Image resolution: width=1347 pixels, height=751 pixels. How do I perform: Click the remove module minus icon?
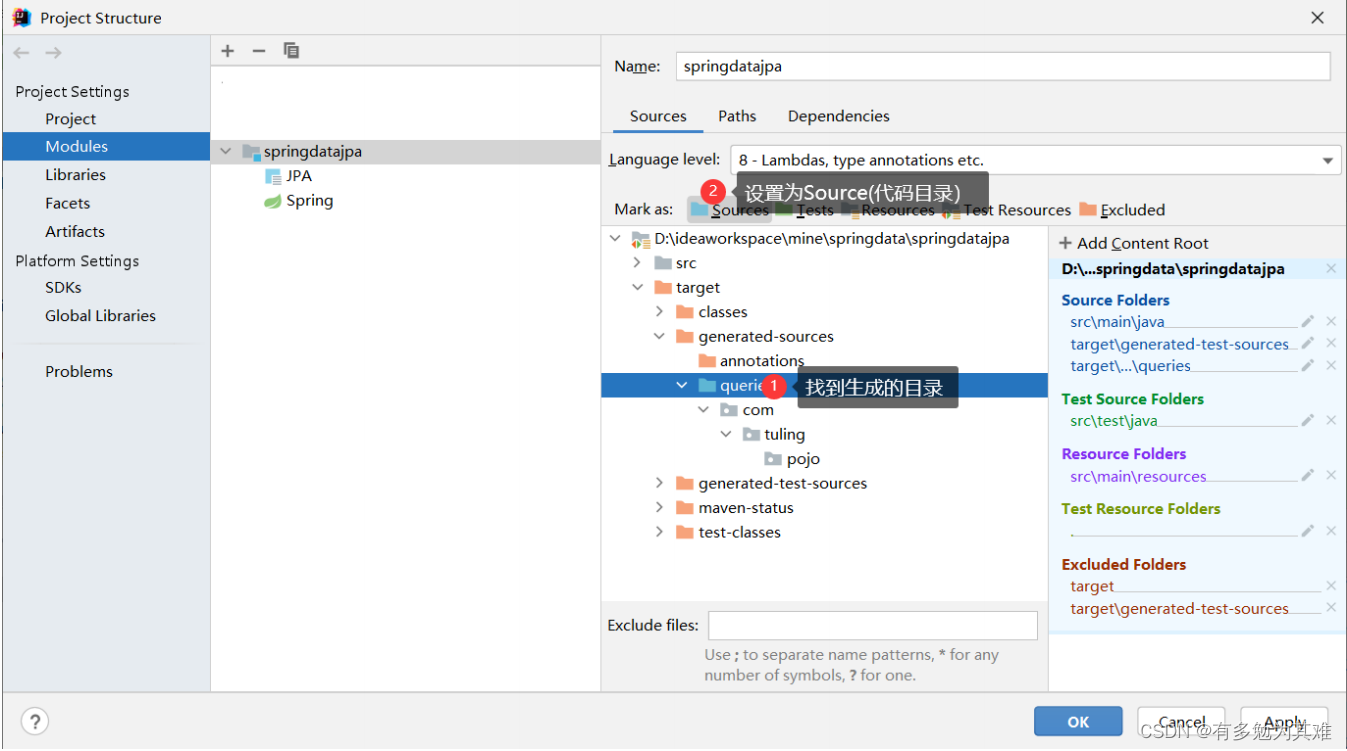tap(259, 51)
